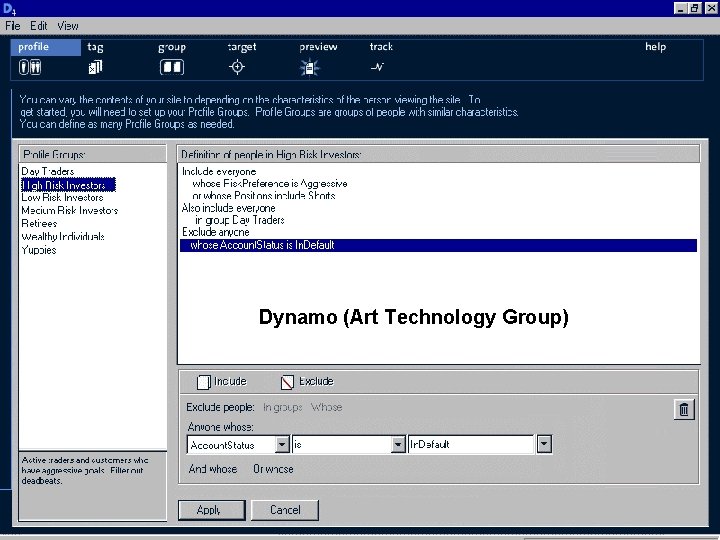Select Retirees profile group

pos(39,224)
